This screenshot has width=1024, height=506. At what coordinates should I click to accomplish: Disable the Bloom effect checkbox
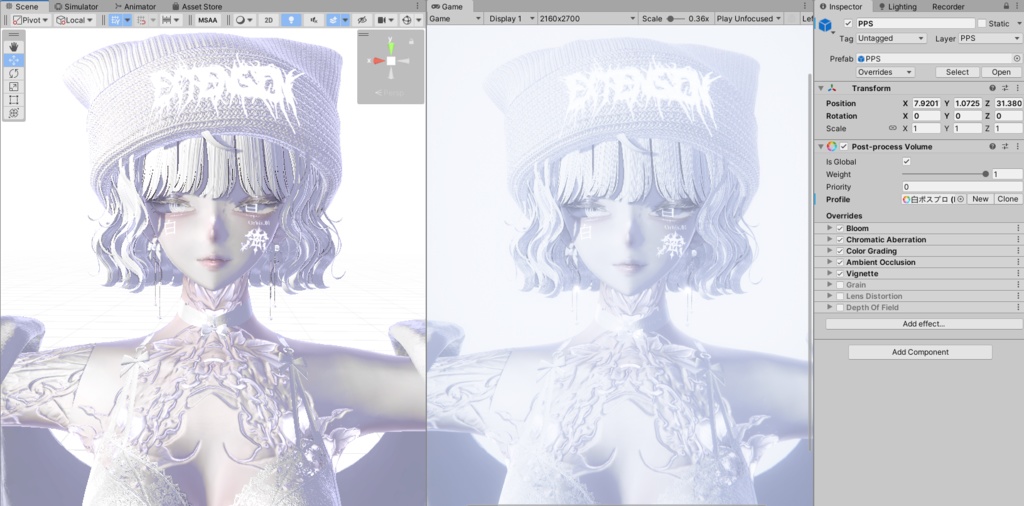(840, 229)
